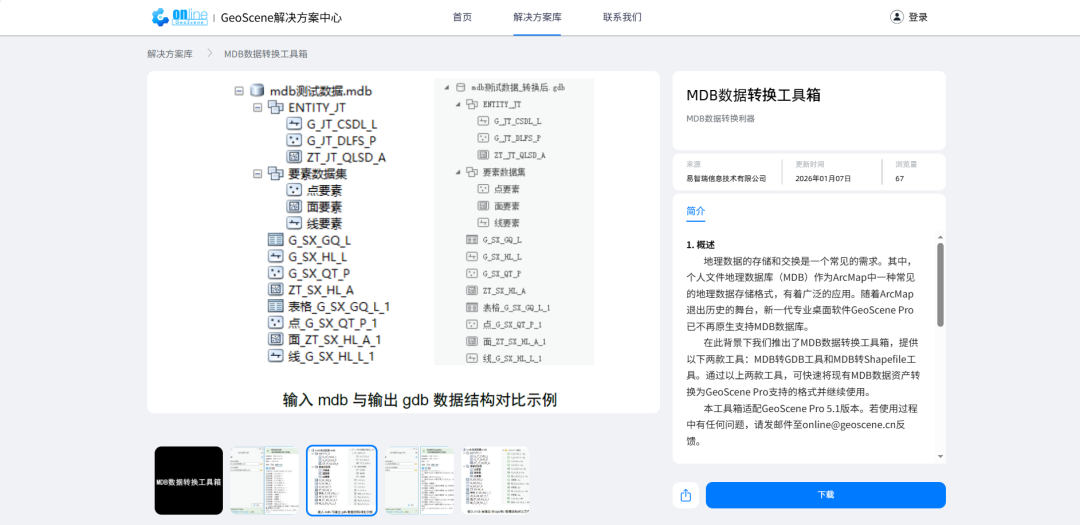Image resolution: width=1080 pixels, height=525 pixels.
Task: Collapse ENTITY_JT triangle in the gdb tree
Action: click(x=458, y=104)
